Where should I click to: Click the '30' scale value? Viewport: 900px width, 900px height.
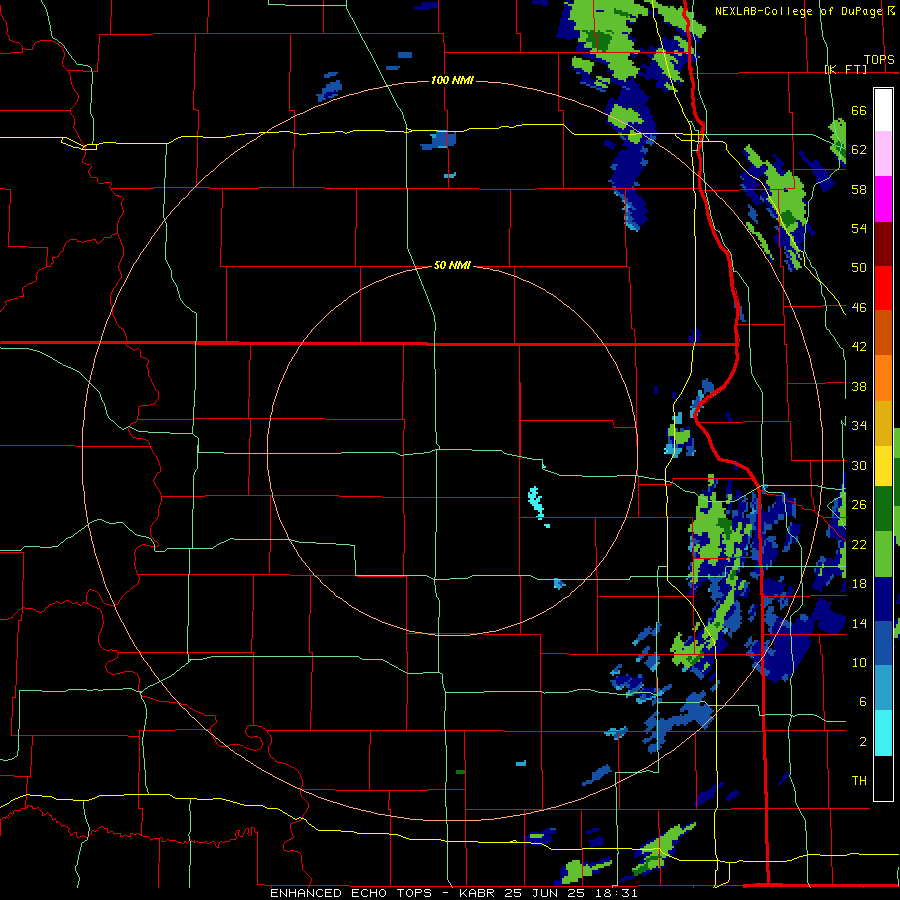(x=859, y=465)
